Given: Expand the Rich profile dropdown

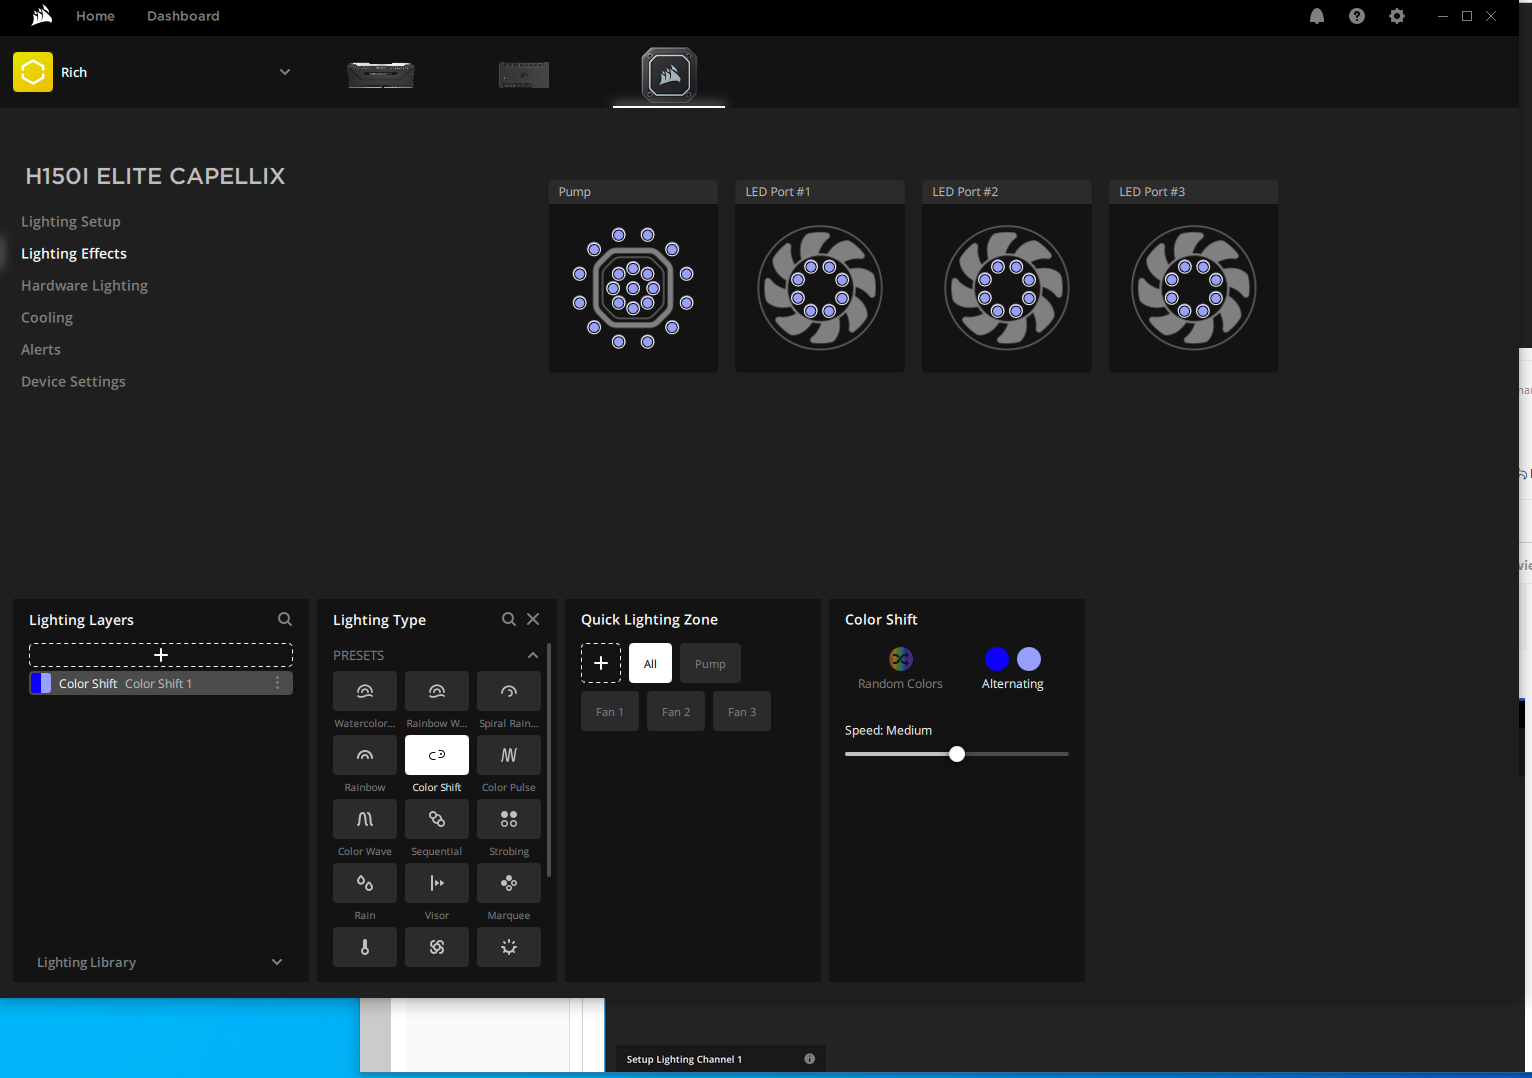Looking at the screenshot, I should [285, 72].
